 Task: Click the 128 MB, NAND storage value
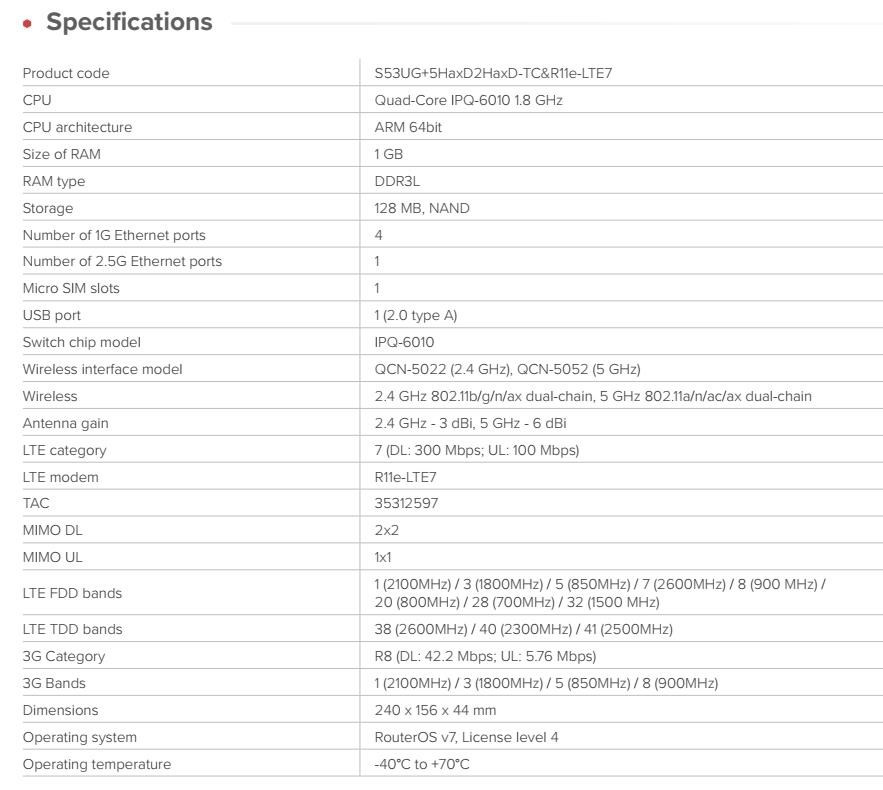(422, 208)
